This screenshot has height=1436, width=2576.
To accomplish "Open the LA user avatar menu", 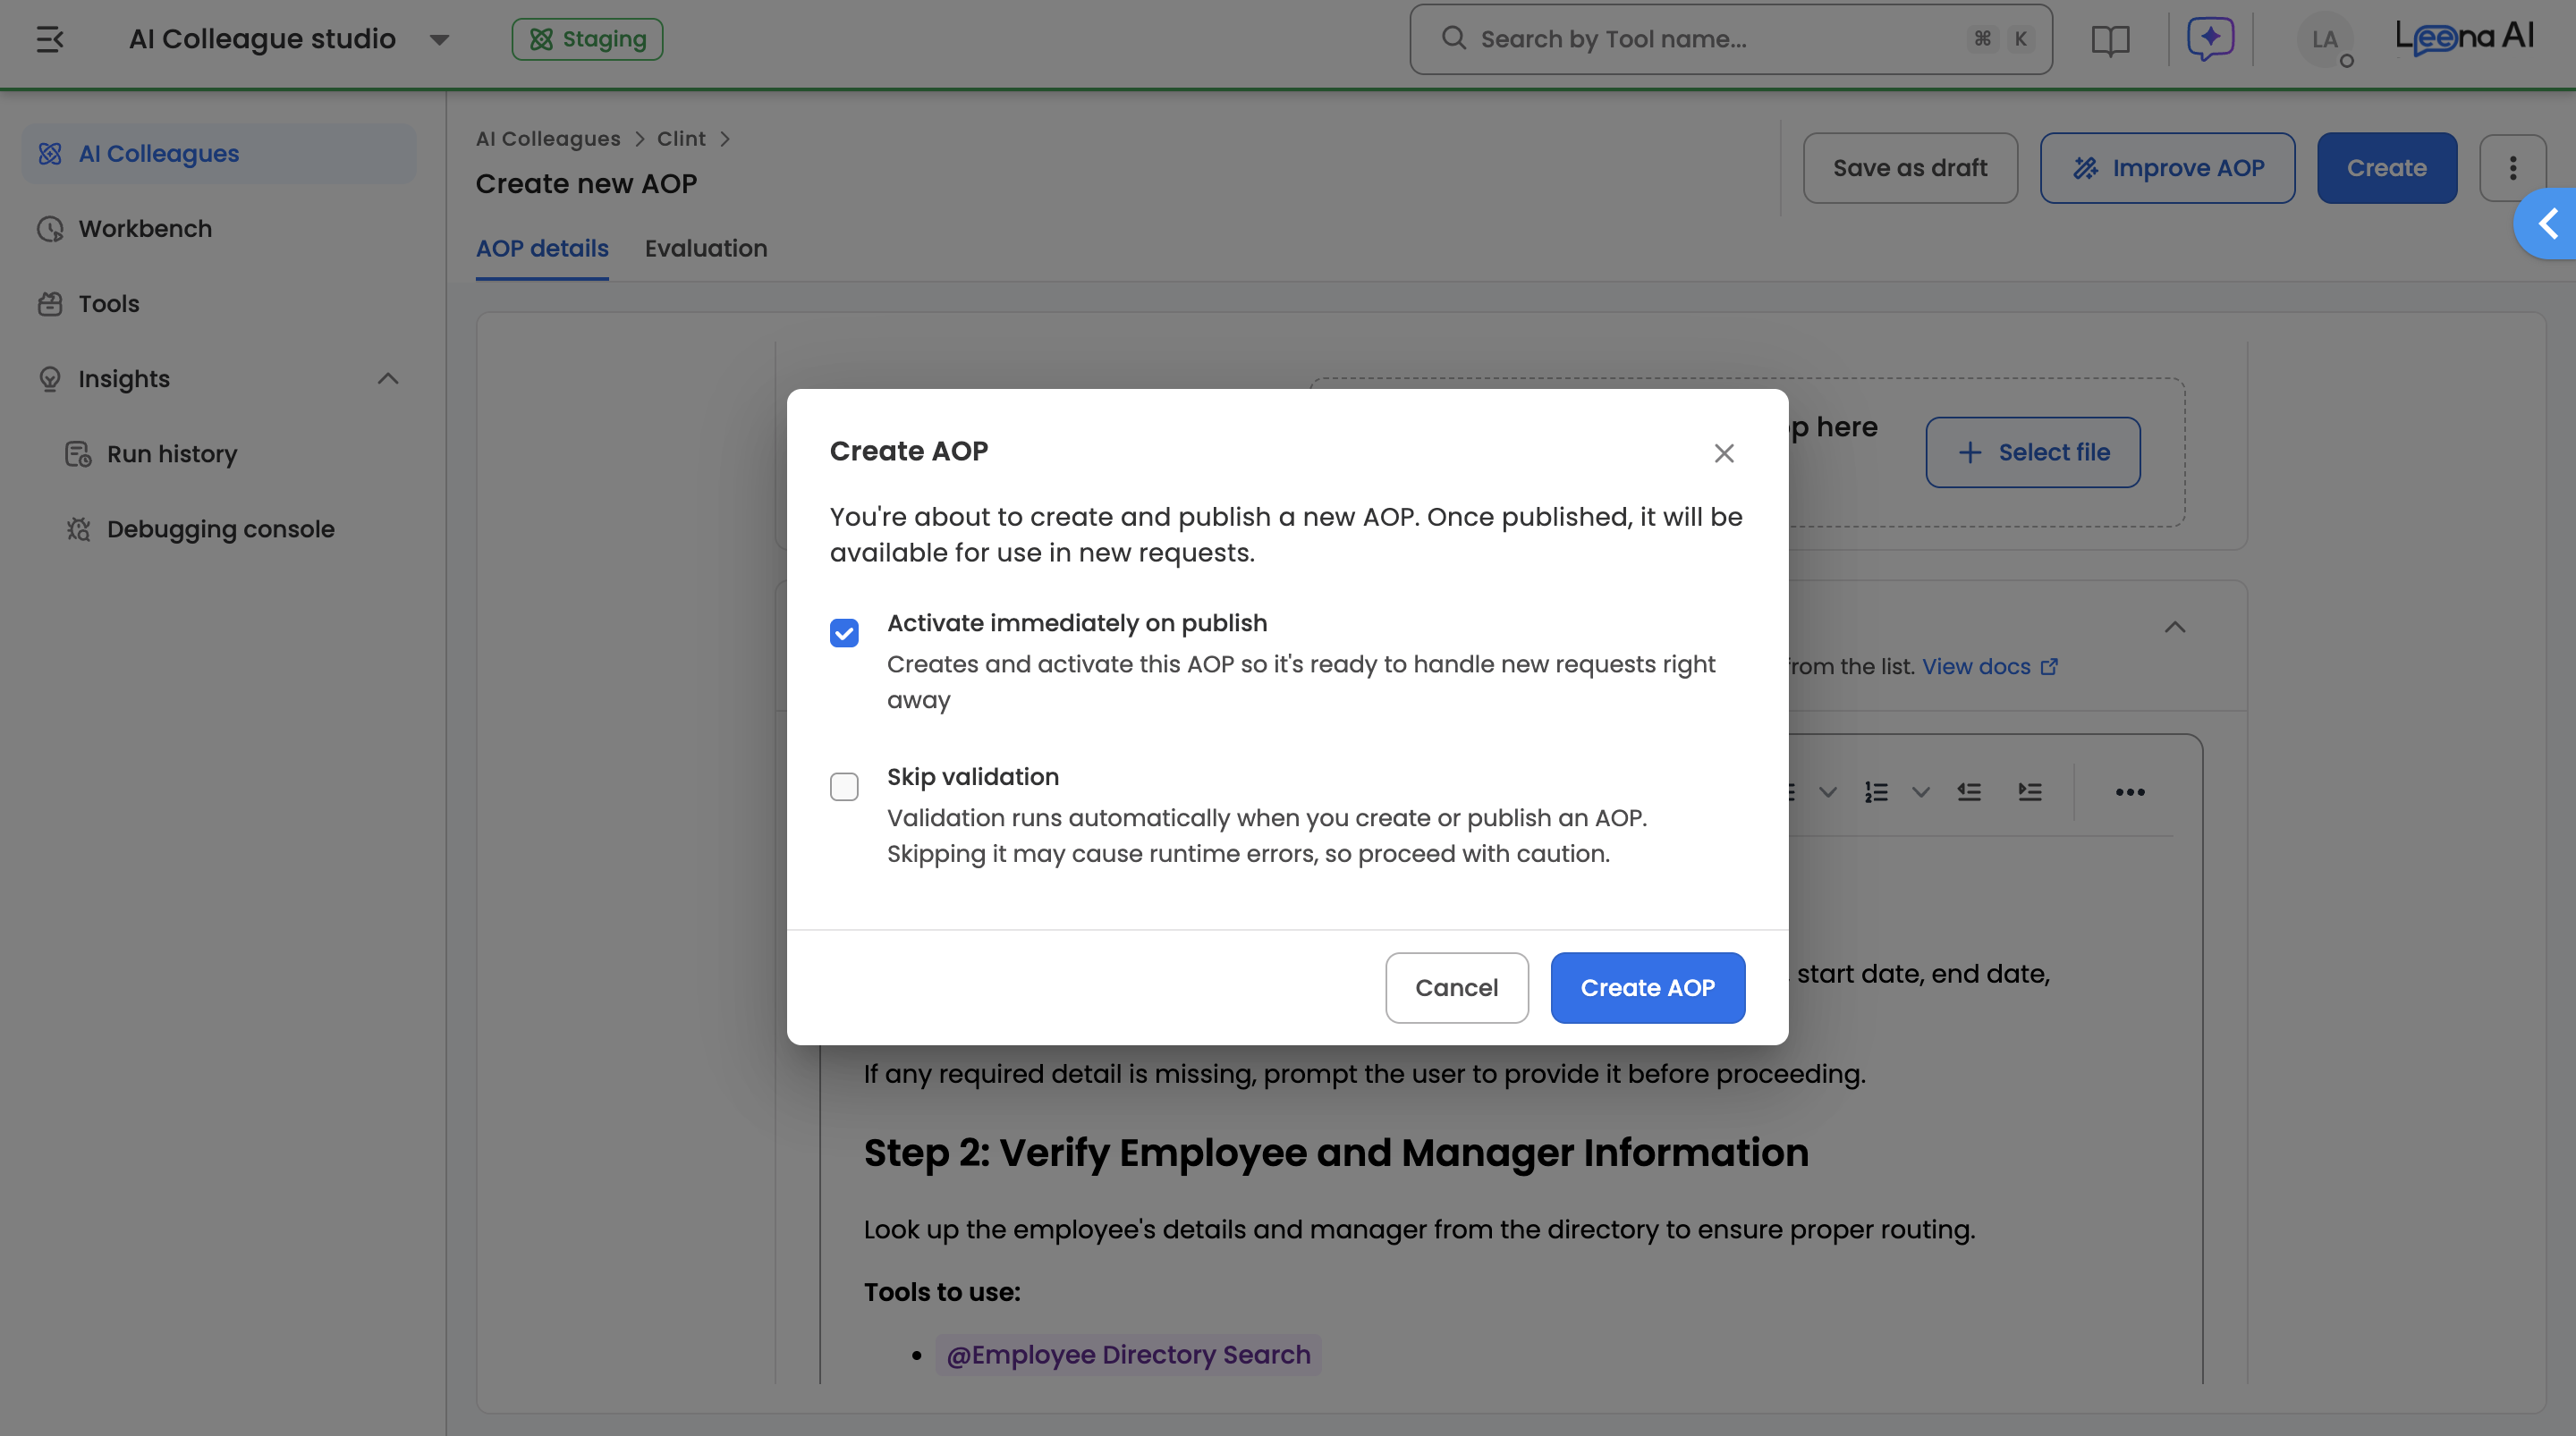I will pos(2324,40).
